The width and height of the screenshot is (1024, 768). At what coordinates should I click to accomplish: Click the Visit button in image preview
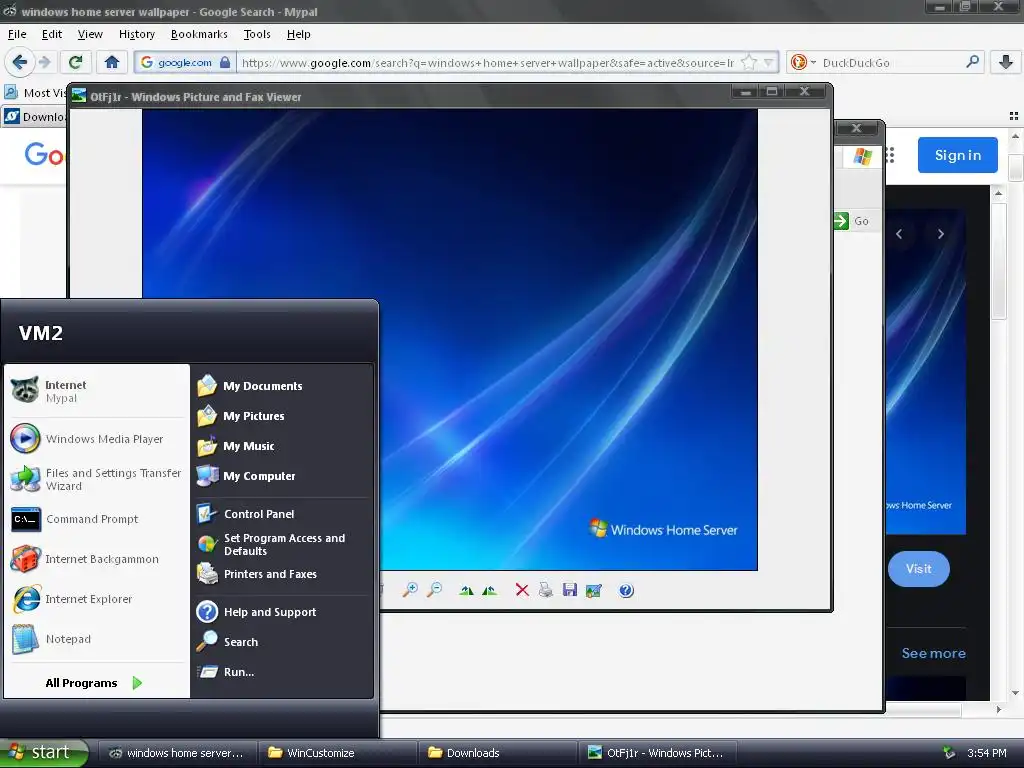coord(918,569)
